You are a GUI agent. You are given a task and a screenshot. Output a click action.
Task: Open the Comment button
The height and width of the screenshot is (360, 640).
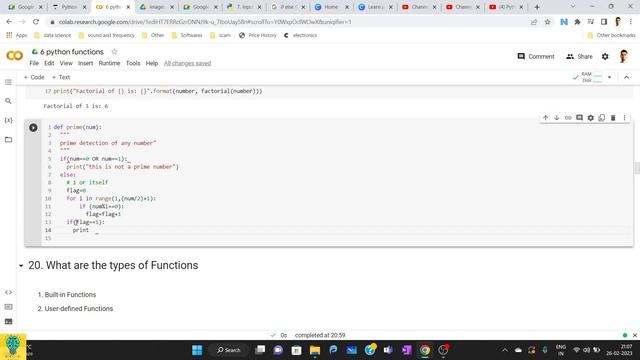(536, 57)
